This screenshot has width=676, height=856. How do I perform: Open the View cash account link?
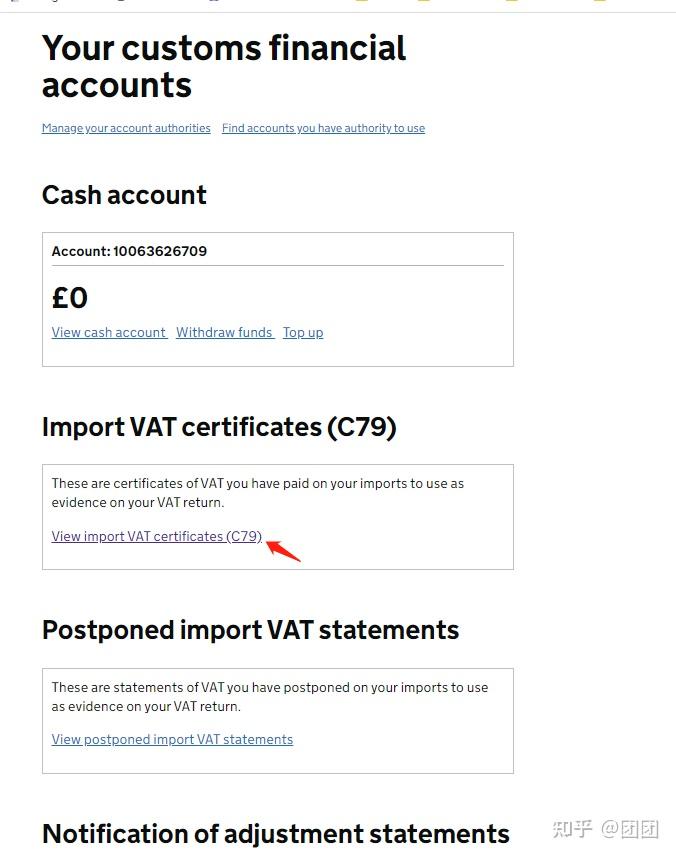109,332
